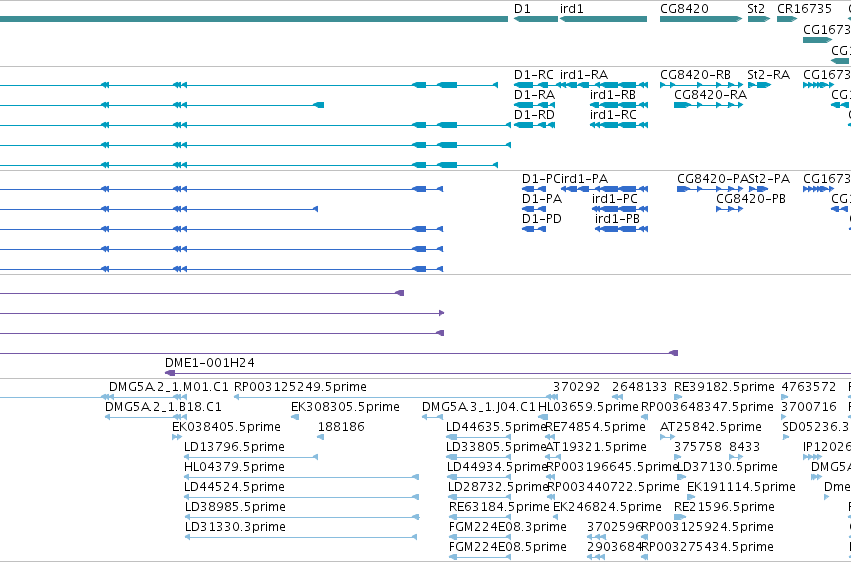The image size is (851, 562).
Task: Select the LD28732.5prime EST label
Action: coord(498,488)
